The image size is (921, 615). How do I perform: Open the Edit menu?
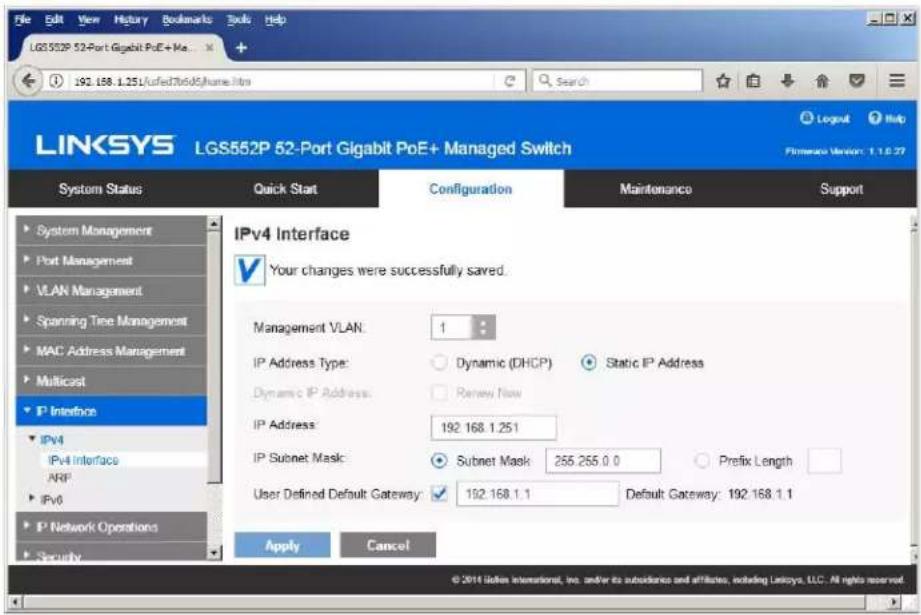click(54, 19)
